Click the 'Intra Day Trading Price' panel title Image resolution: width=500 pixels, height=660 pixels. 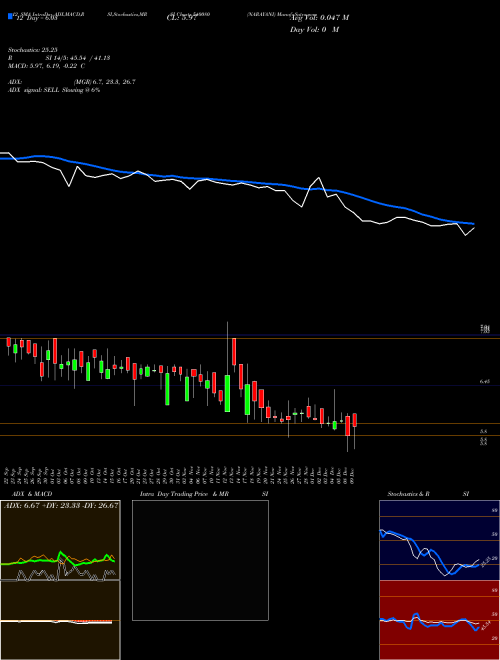tap(174, 494)
